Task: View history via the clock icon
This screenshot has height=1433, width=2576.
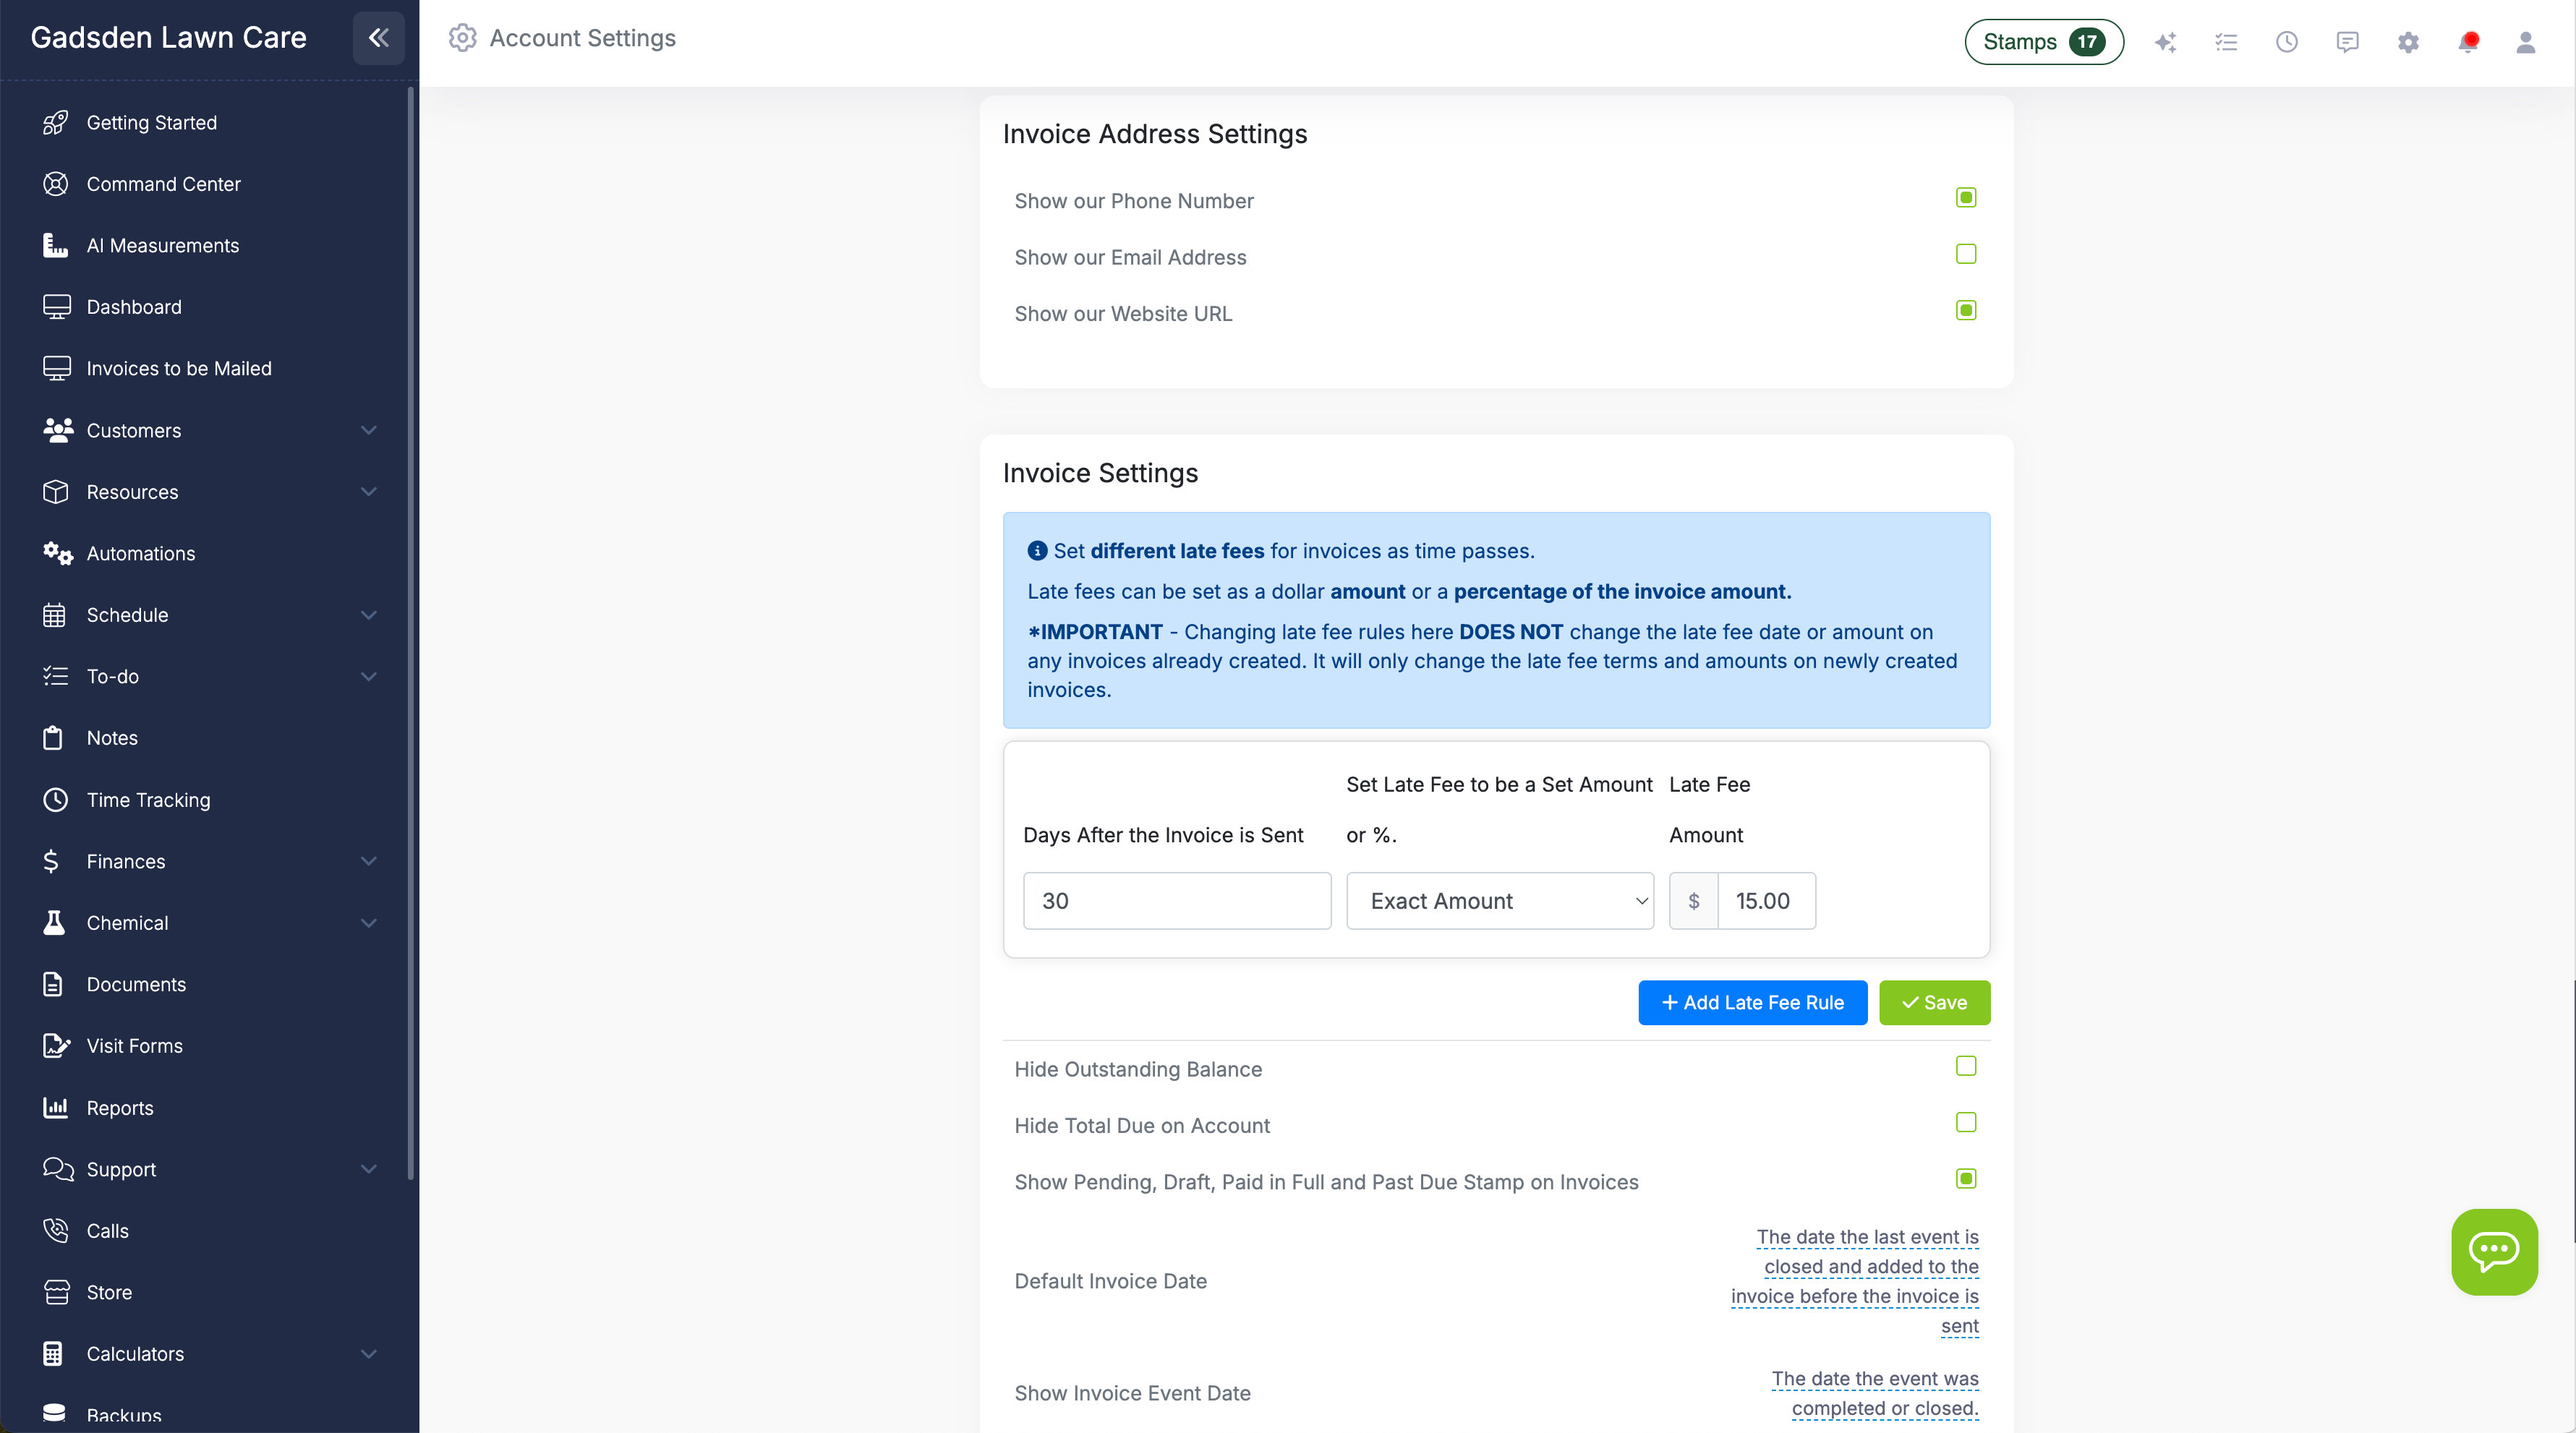Action: click(2287, 42)
